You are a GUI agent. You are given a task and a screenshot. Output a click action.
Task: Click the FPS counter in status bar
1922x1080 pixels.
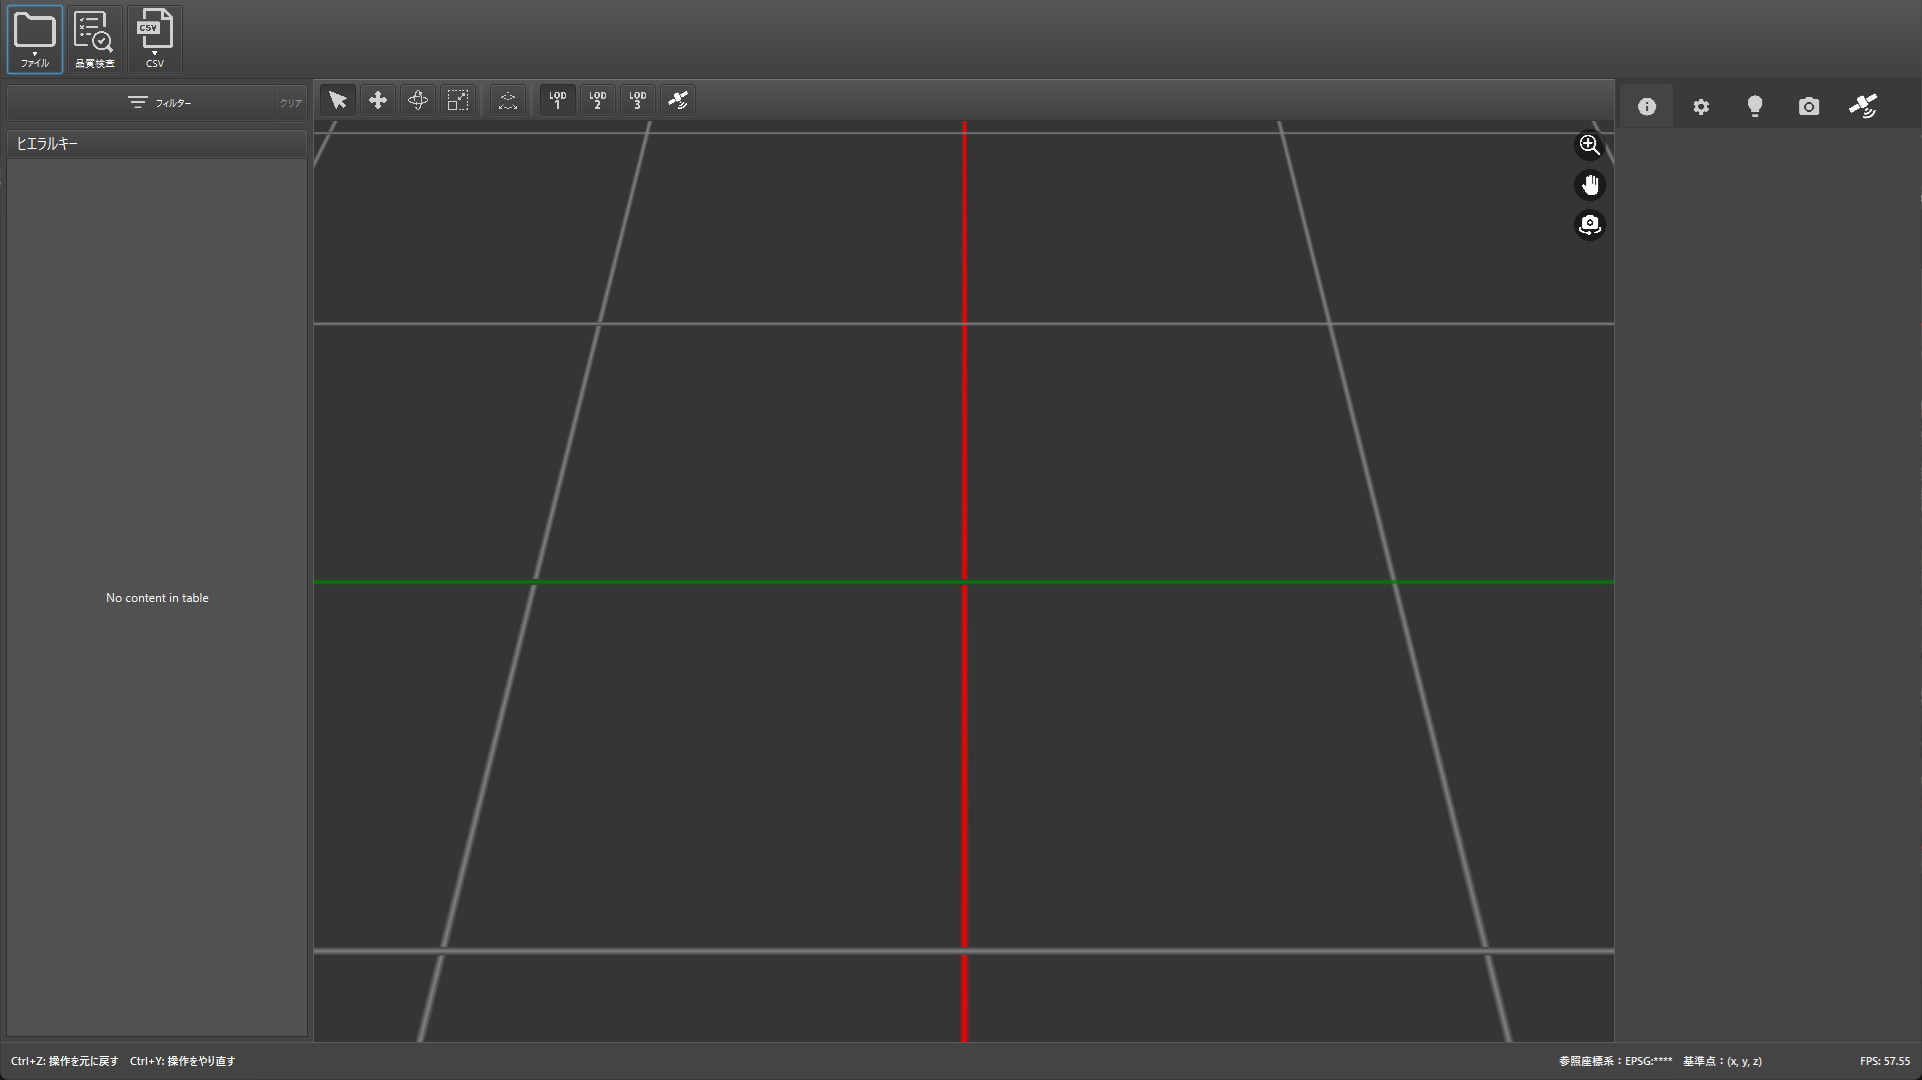1885,1061
